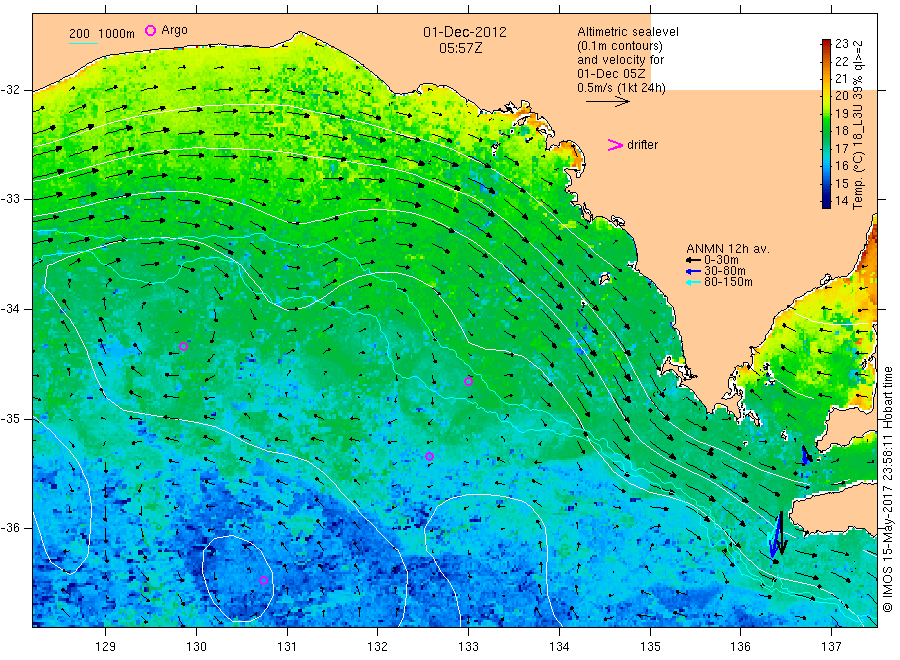This screenshot has height=660, width=900.
Task: Click the '131' longitude axis label
Action: [287, 647]
